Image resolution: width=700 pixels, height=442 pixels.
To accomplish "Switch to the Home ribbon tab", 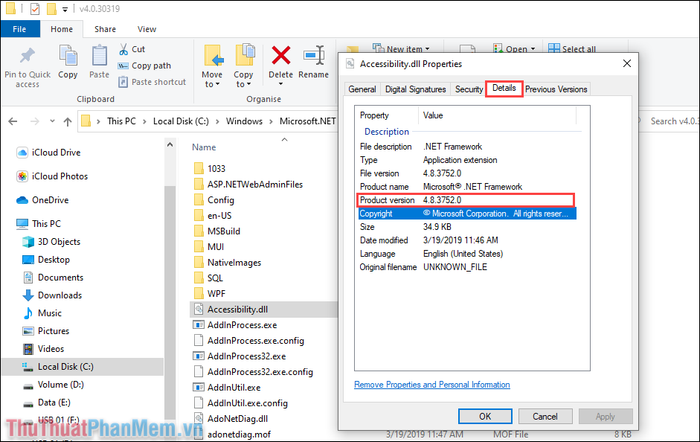I will [x=62, y=29].
